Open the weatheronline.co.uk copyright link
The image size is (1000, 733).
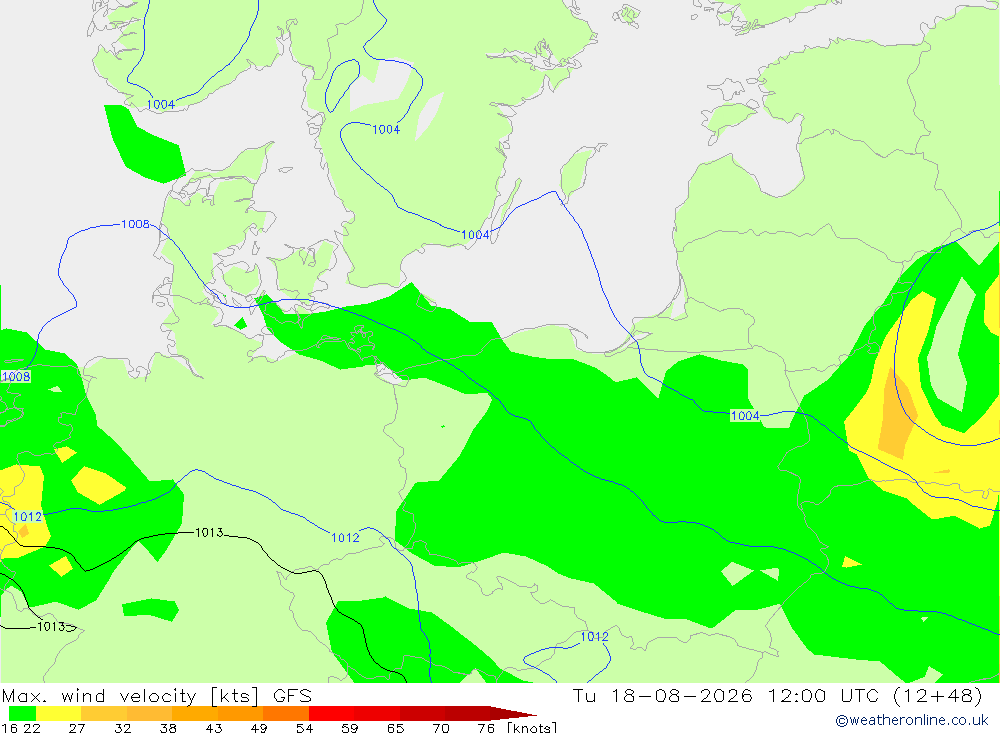pos(912,720)
